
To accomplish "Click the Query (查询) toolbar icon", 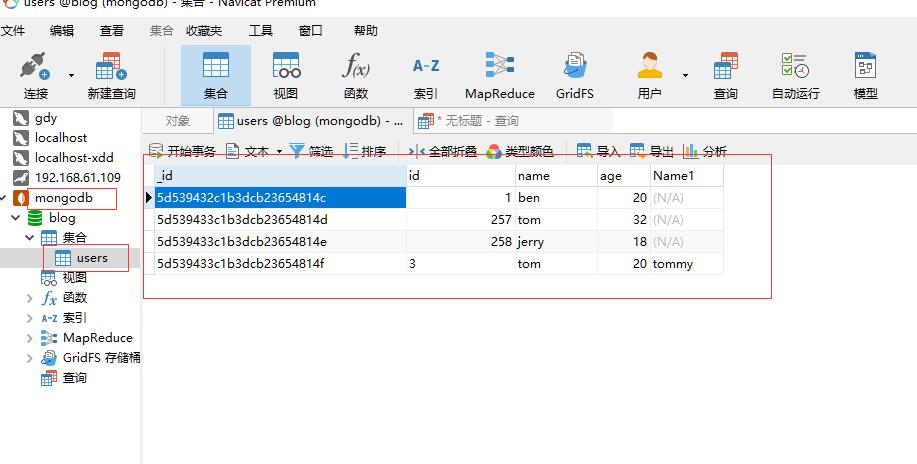I will pyautogui.click(x=725, y=65).
